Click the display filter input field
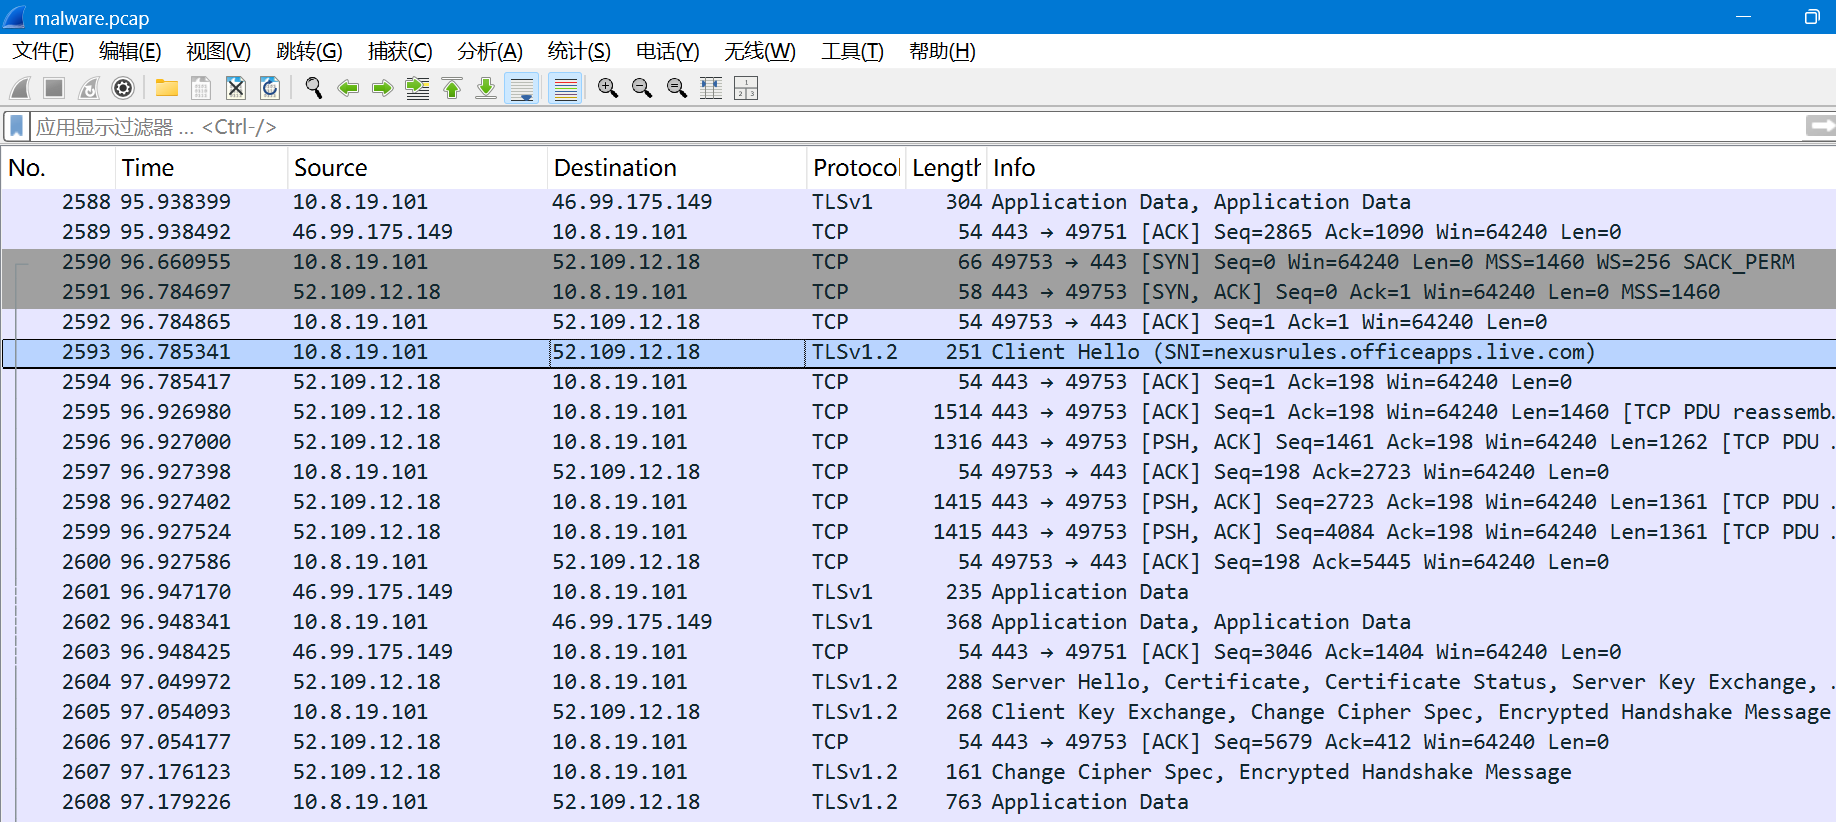The image size is (1836, 822). coord(900,127)
